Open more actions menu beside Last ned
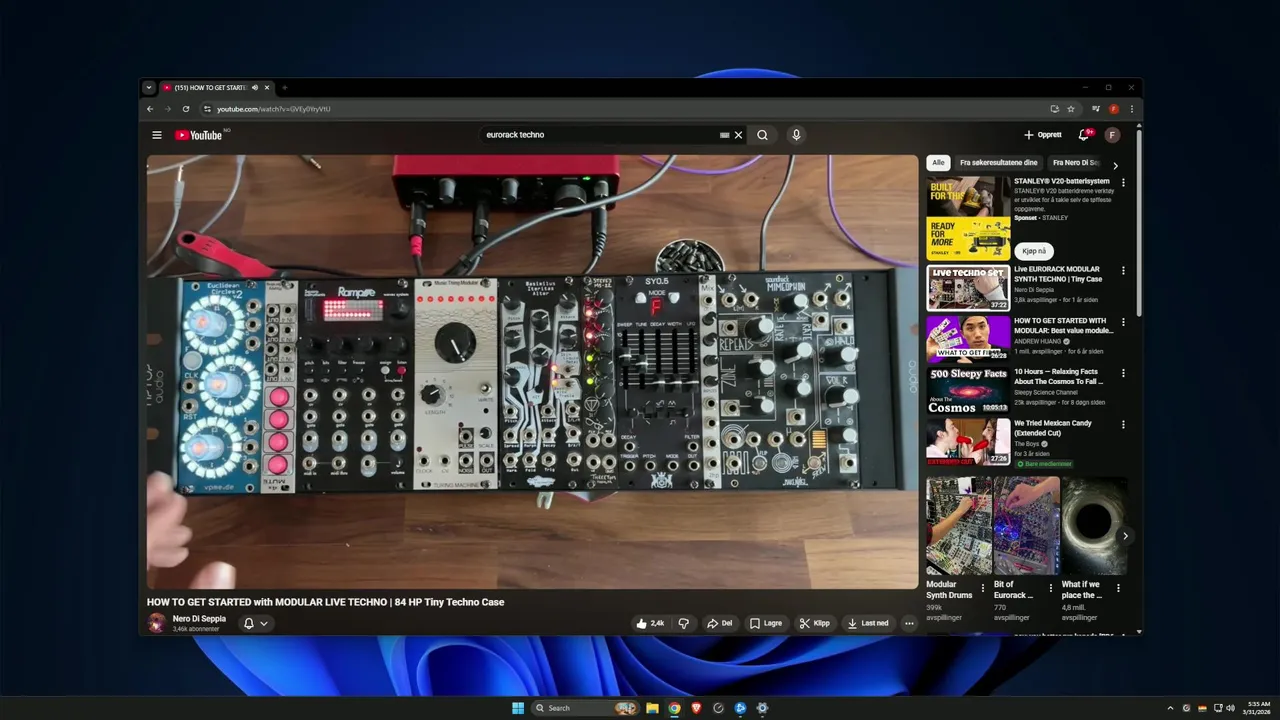The width and height of the screenshot is (1280, 720). 909,623
